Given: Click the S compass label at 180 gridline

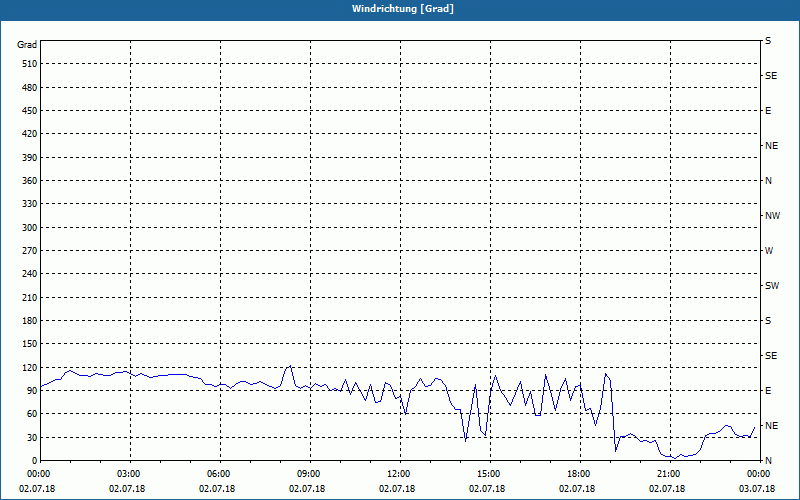Looking at the screenshot, I should click(768, 321).
